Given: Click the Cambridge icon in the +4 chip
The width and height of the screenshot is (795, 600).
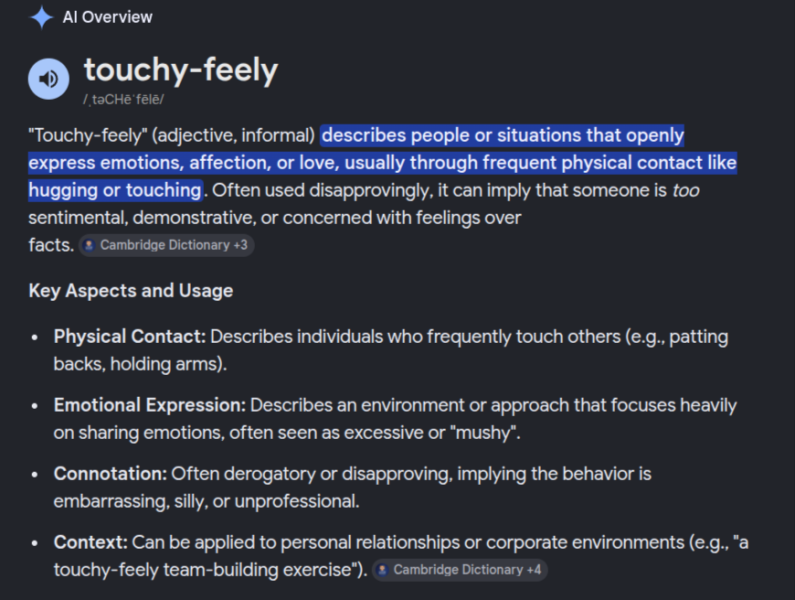Looking at the screenshot, I should click(383, 570).
